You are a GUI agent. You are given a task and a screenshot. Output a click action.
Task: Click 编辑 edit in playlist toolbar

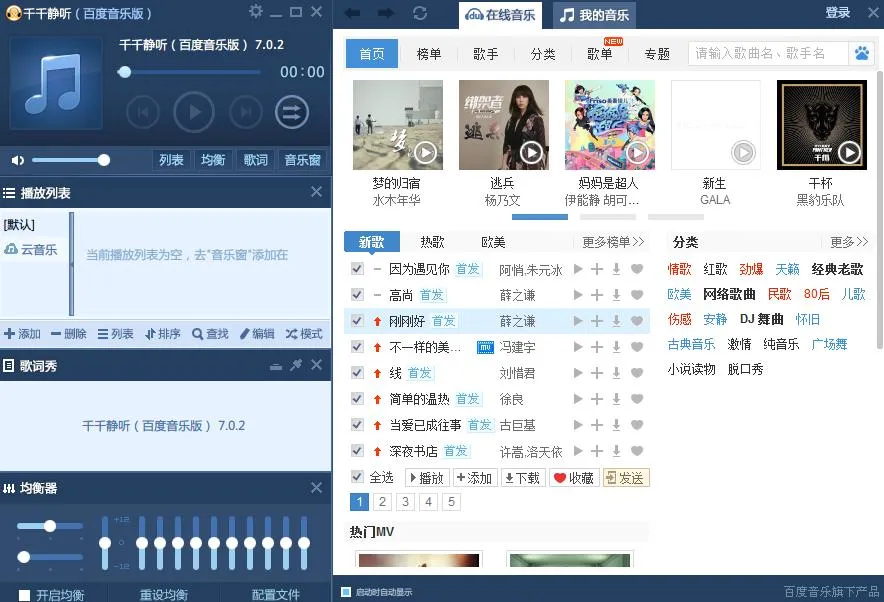pos(257,334)
